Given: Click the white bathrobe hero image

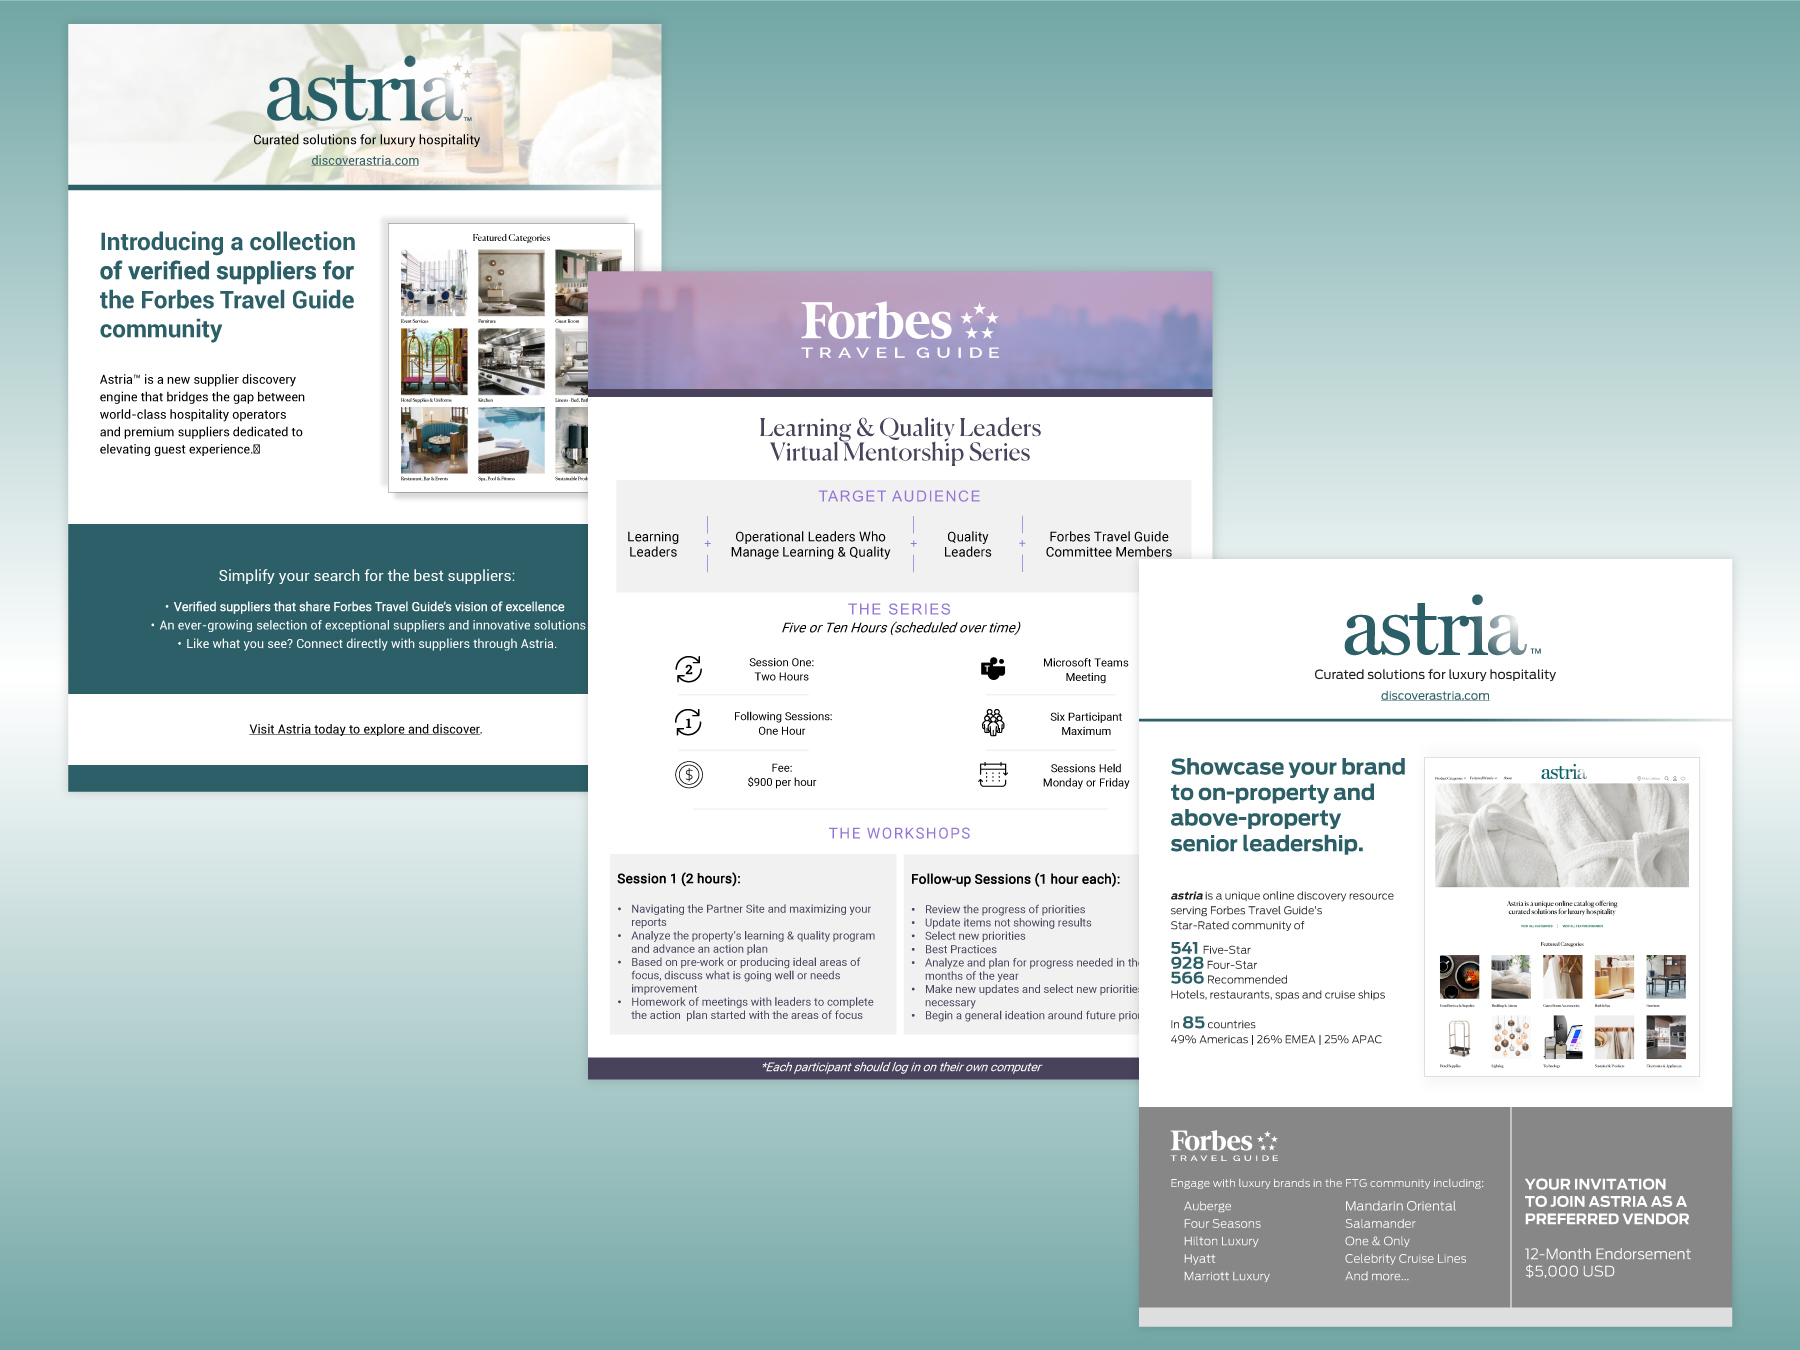Looking at the screenshot, I should coord(1561,835).
